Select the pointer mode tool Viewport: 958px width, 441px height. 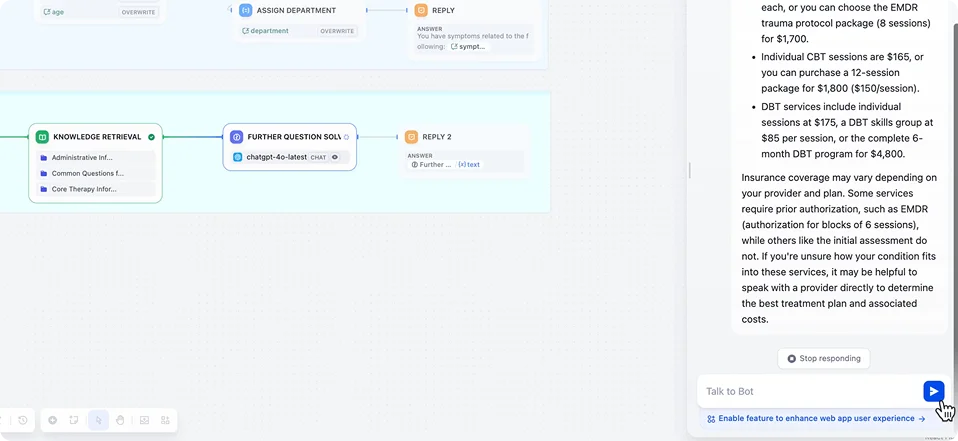(98, 420)
